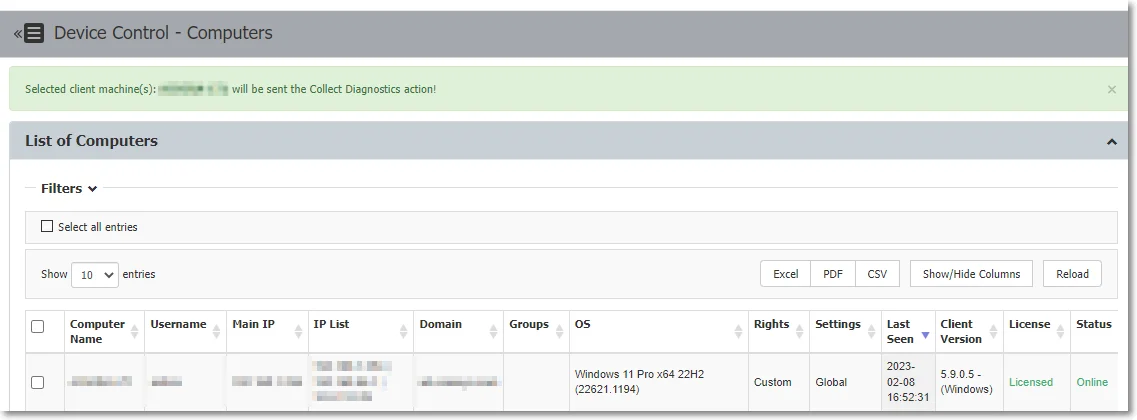Export the list to Excel
The width and height of the screenshot is (1137, 420).
(x=785, y=274)
